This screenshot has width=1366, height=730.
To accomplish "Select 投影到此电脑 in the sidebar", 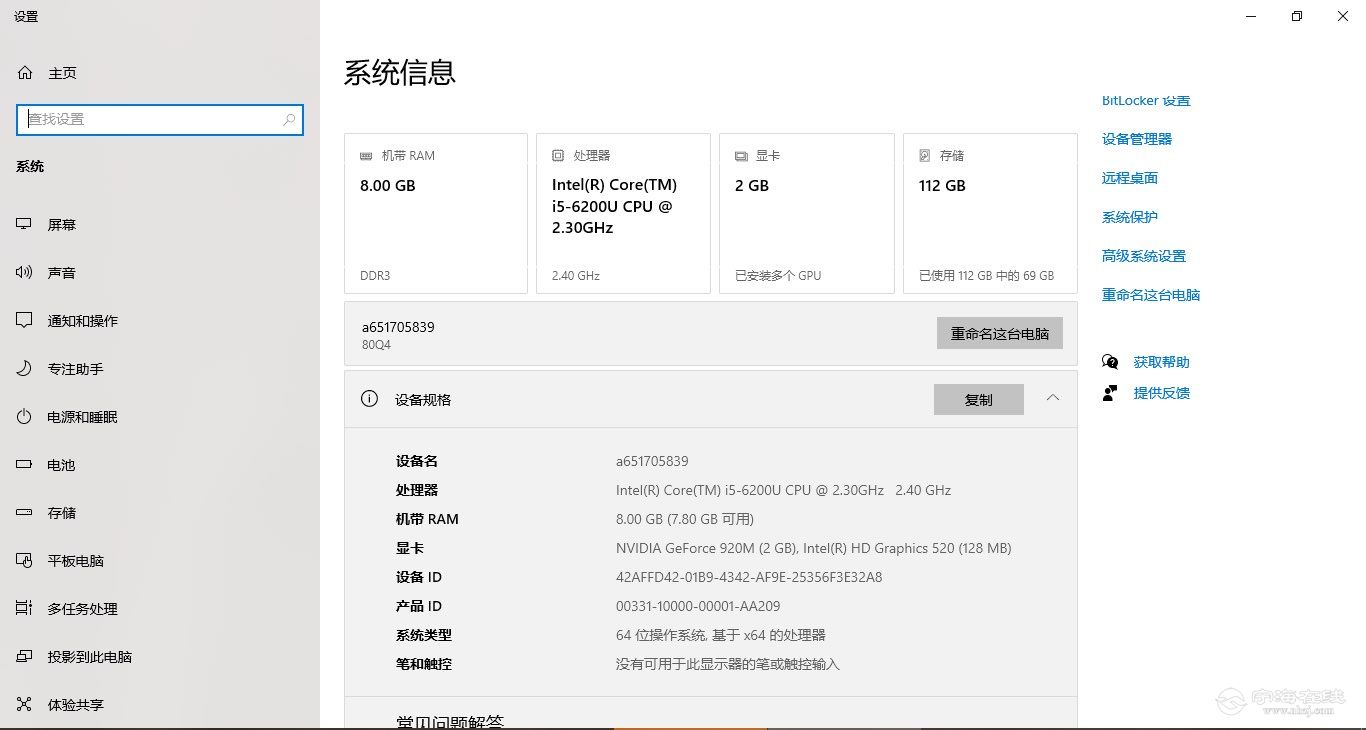I will [89, 657].
